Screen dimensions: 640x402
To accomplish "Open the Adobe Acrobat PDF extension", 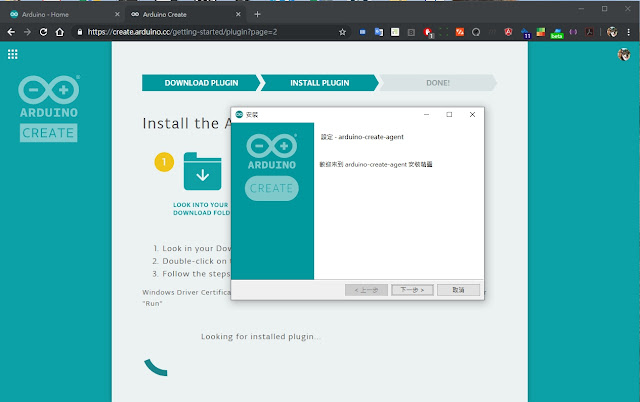I will tap(589, 32).
